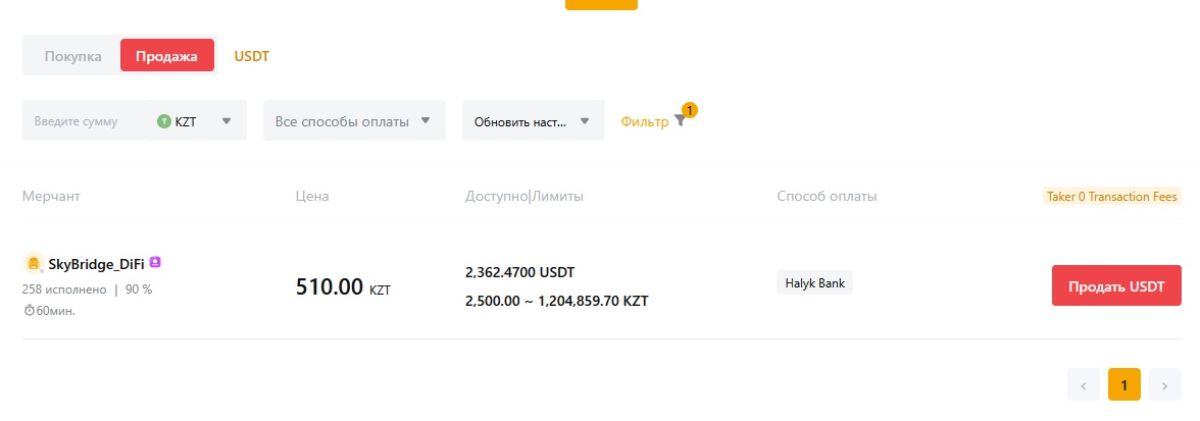Choose the USDT coin tab

pos(252,56)
